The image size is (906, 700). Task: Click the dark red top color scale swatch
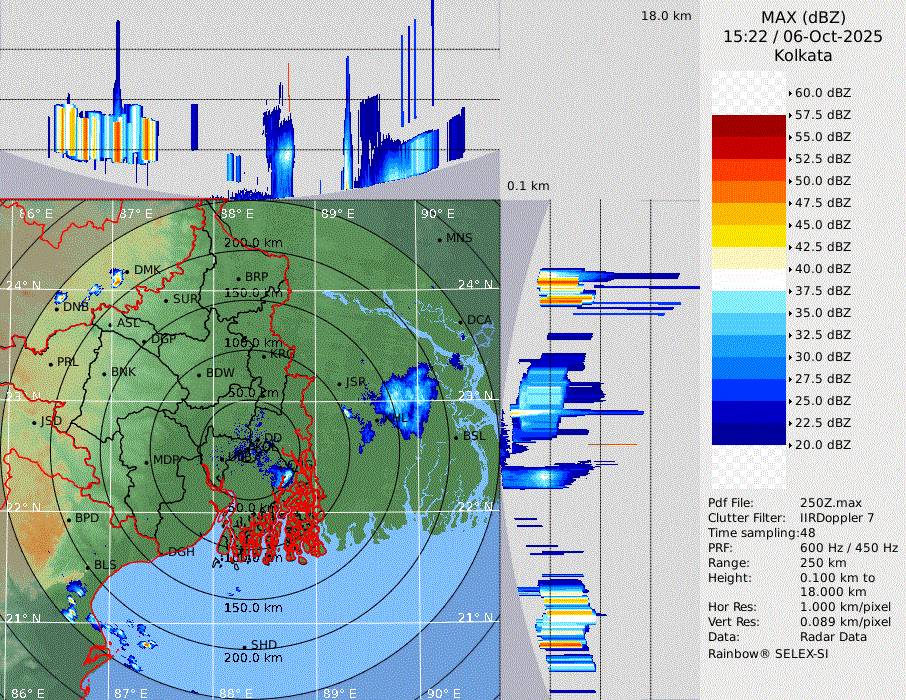pyautogui.click(x=749, y=126)
